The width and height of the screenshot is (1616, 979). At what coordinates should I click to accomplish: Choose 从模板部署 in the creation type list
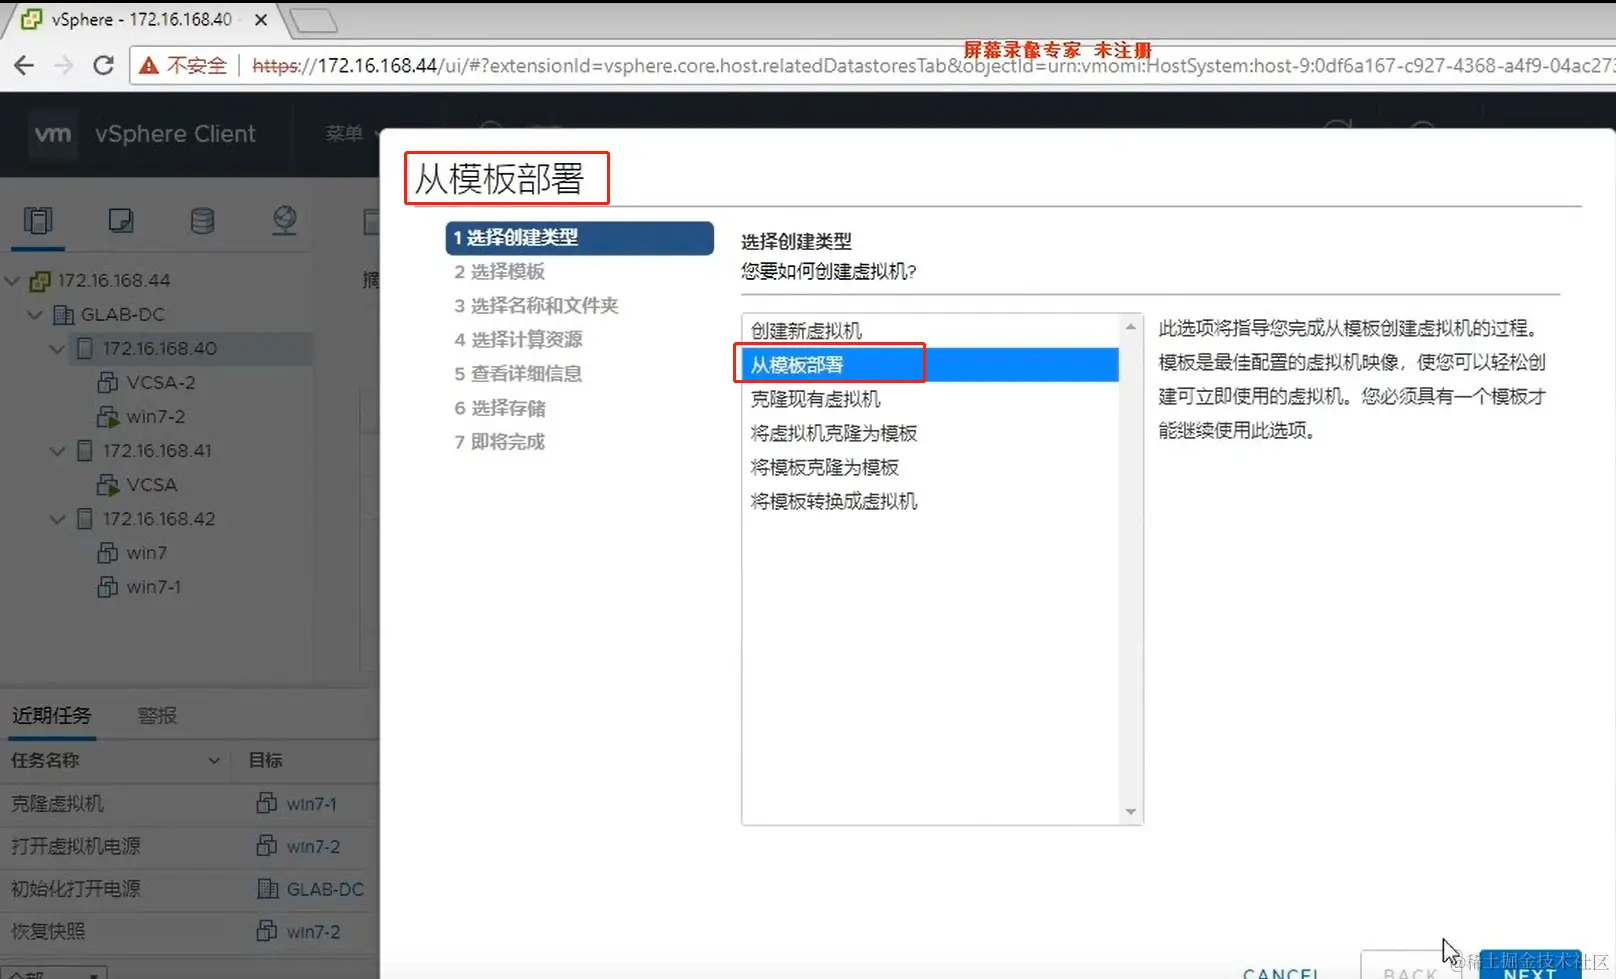point(930,365)
